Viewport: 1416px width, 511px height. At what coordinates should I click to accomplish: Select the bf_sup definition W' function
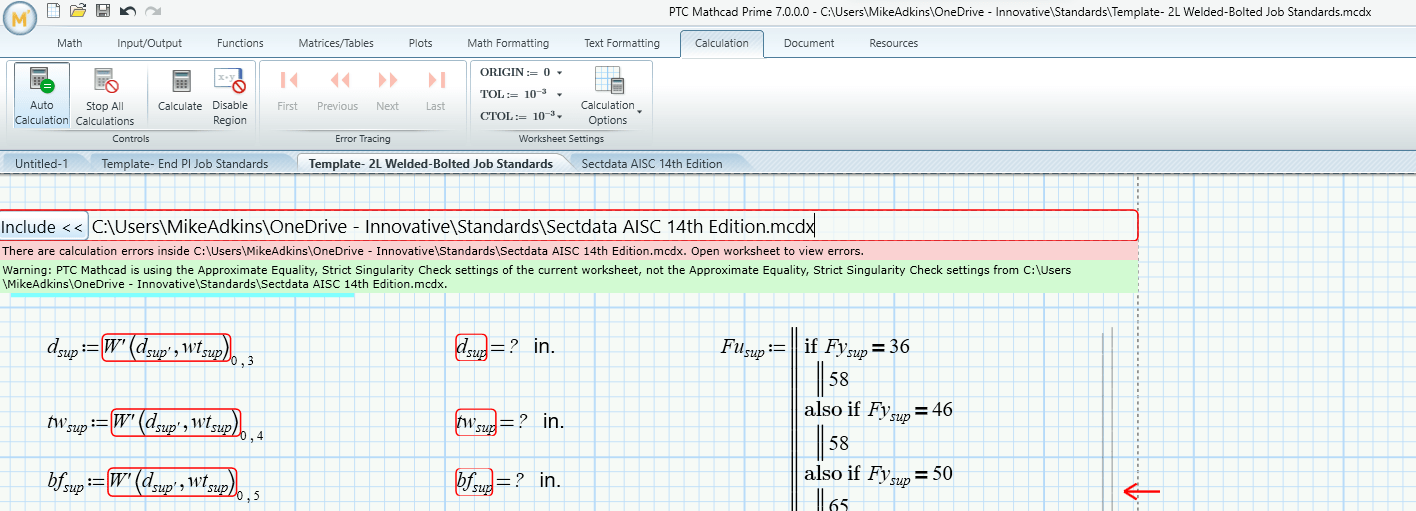171,482
